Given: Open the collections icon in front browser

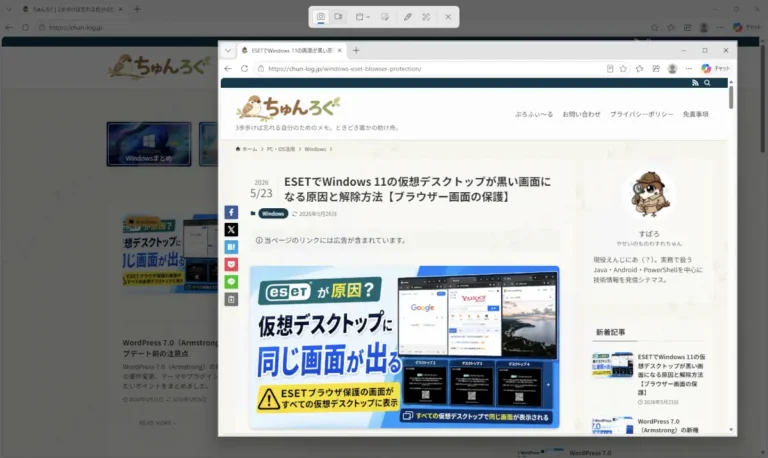Looking at the screenshot, I should point(656,69).
